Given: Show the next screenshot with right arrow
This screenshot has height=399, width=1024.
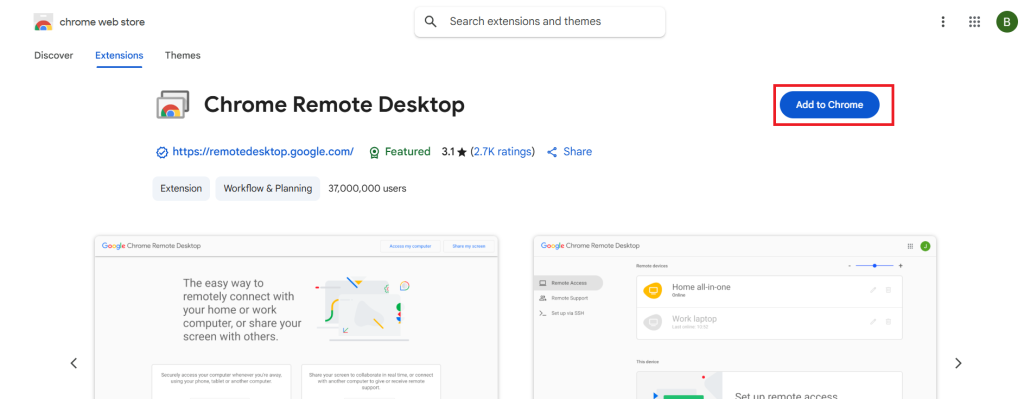Looking at the screenshot, I should 958,363.
